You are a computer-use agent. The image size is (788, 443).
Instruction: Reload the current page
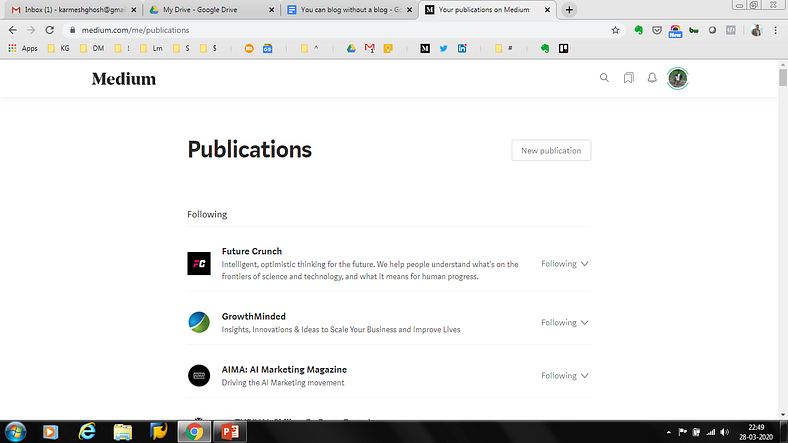click(x=49, y=30)
